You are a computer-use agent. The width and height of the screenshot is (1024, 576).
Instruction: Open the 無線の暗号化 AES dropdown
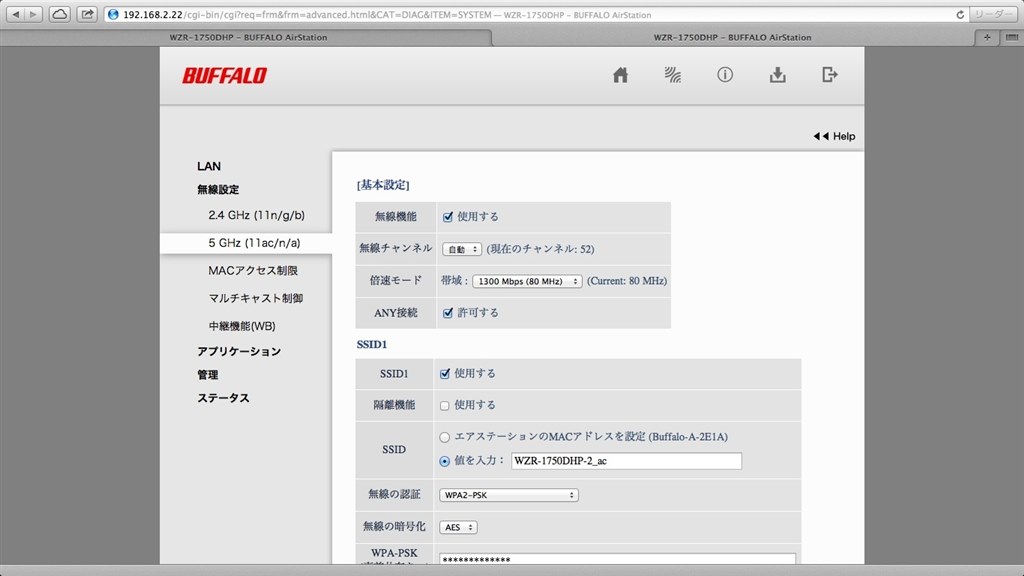click(458, 527)
